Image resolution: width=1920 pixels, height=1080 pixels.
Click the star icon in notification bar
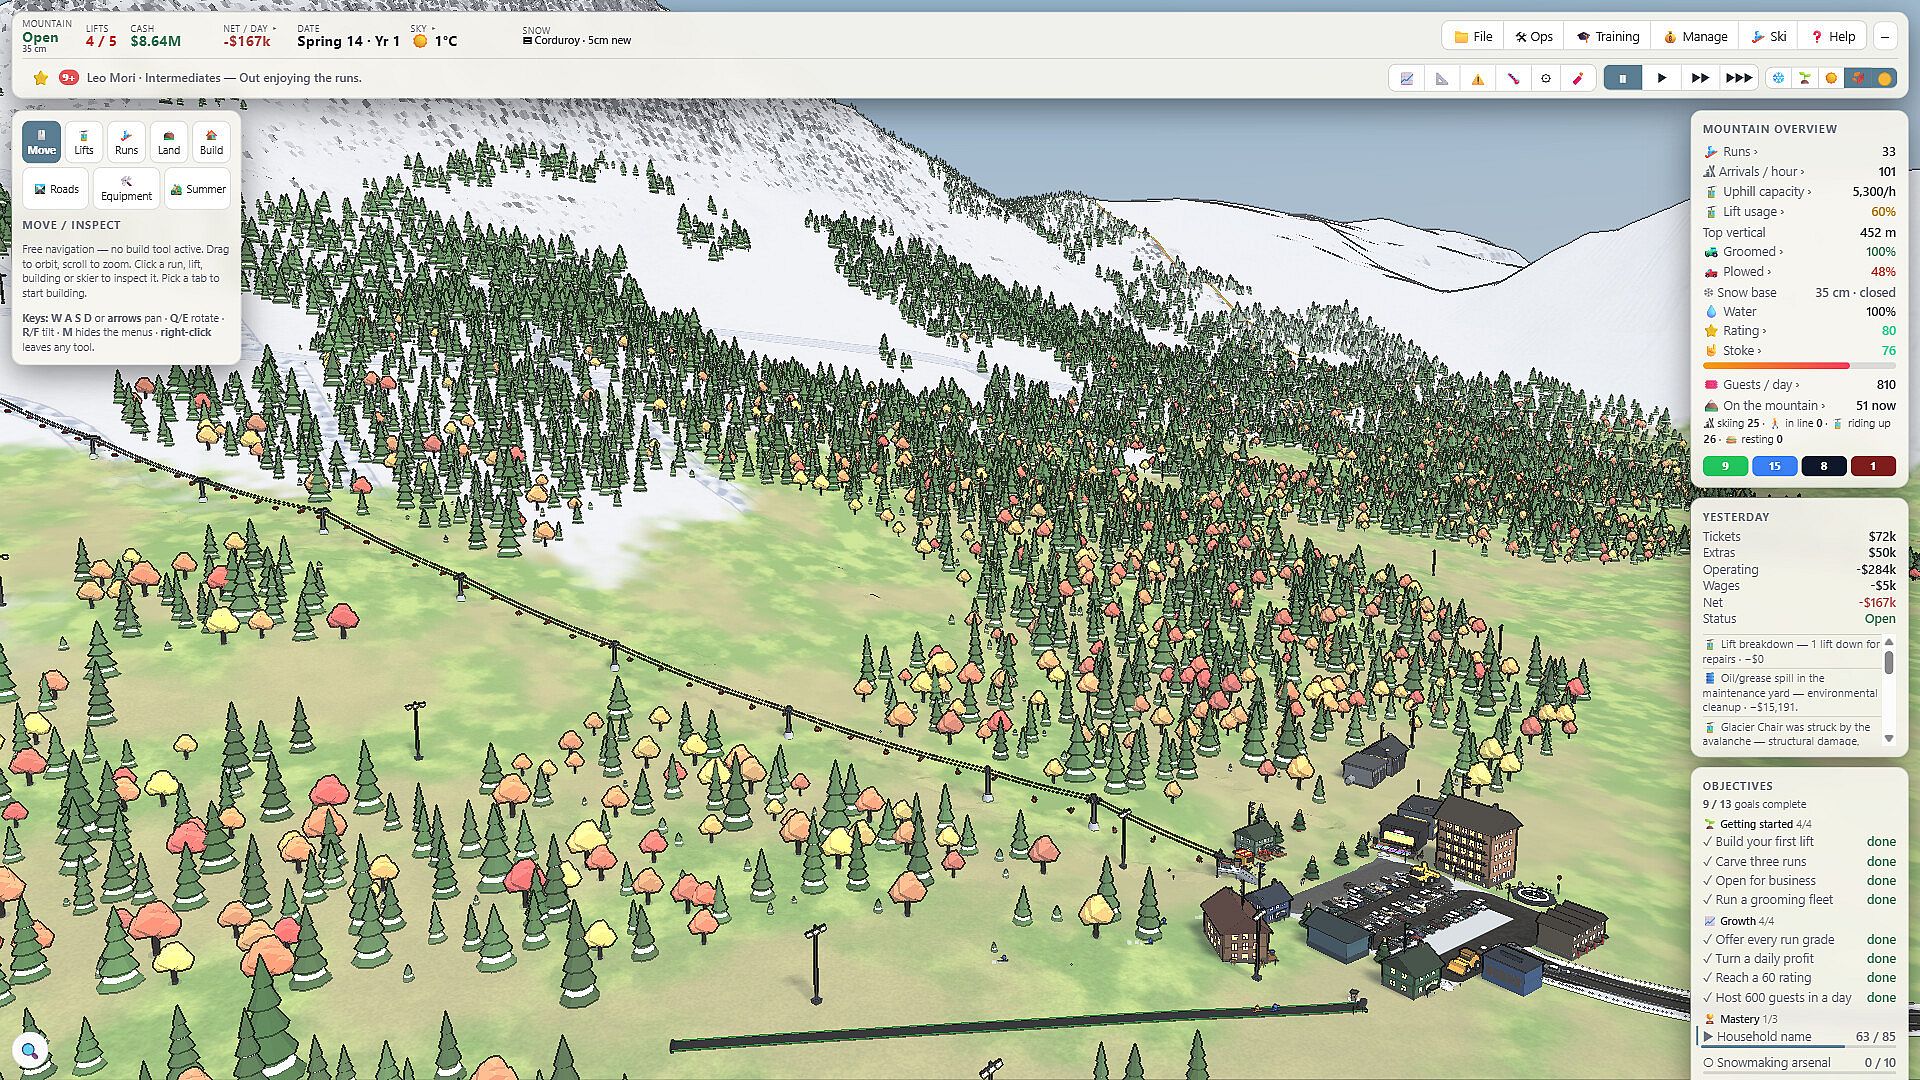pyautogui.click(x=40, y=78)
